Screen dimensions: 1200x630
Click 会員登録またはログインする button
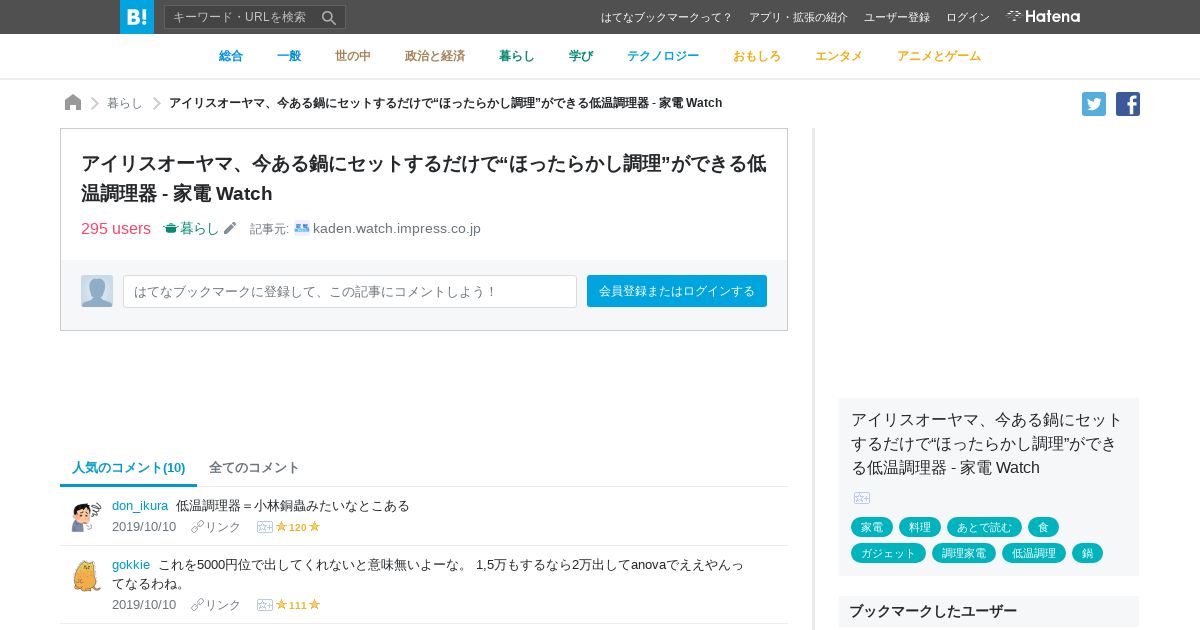click(x=677, y=291)
